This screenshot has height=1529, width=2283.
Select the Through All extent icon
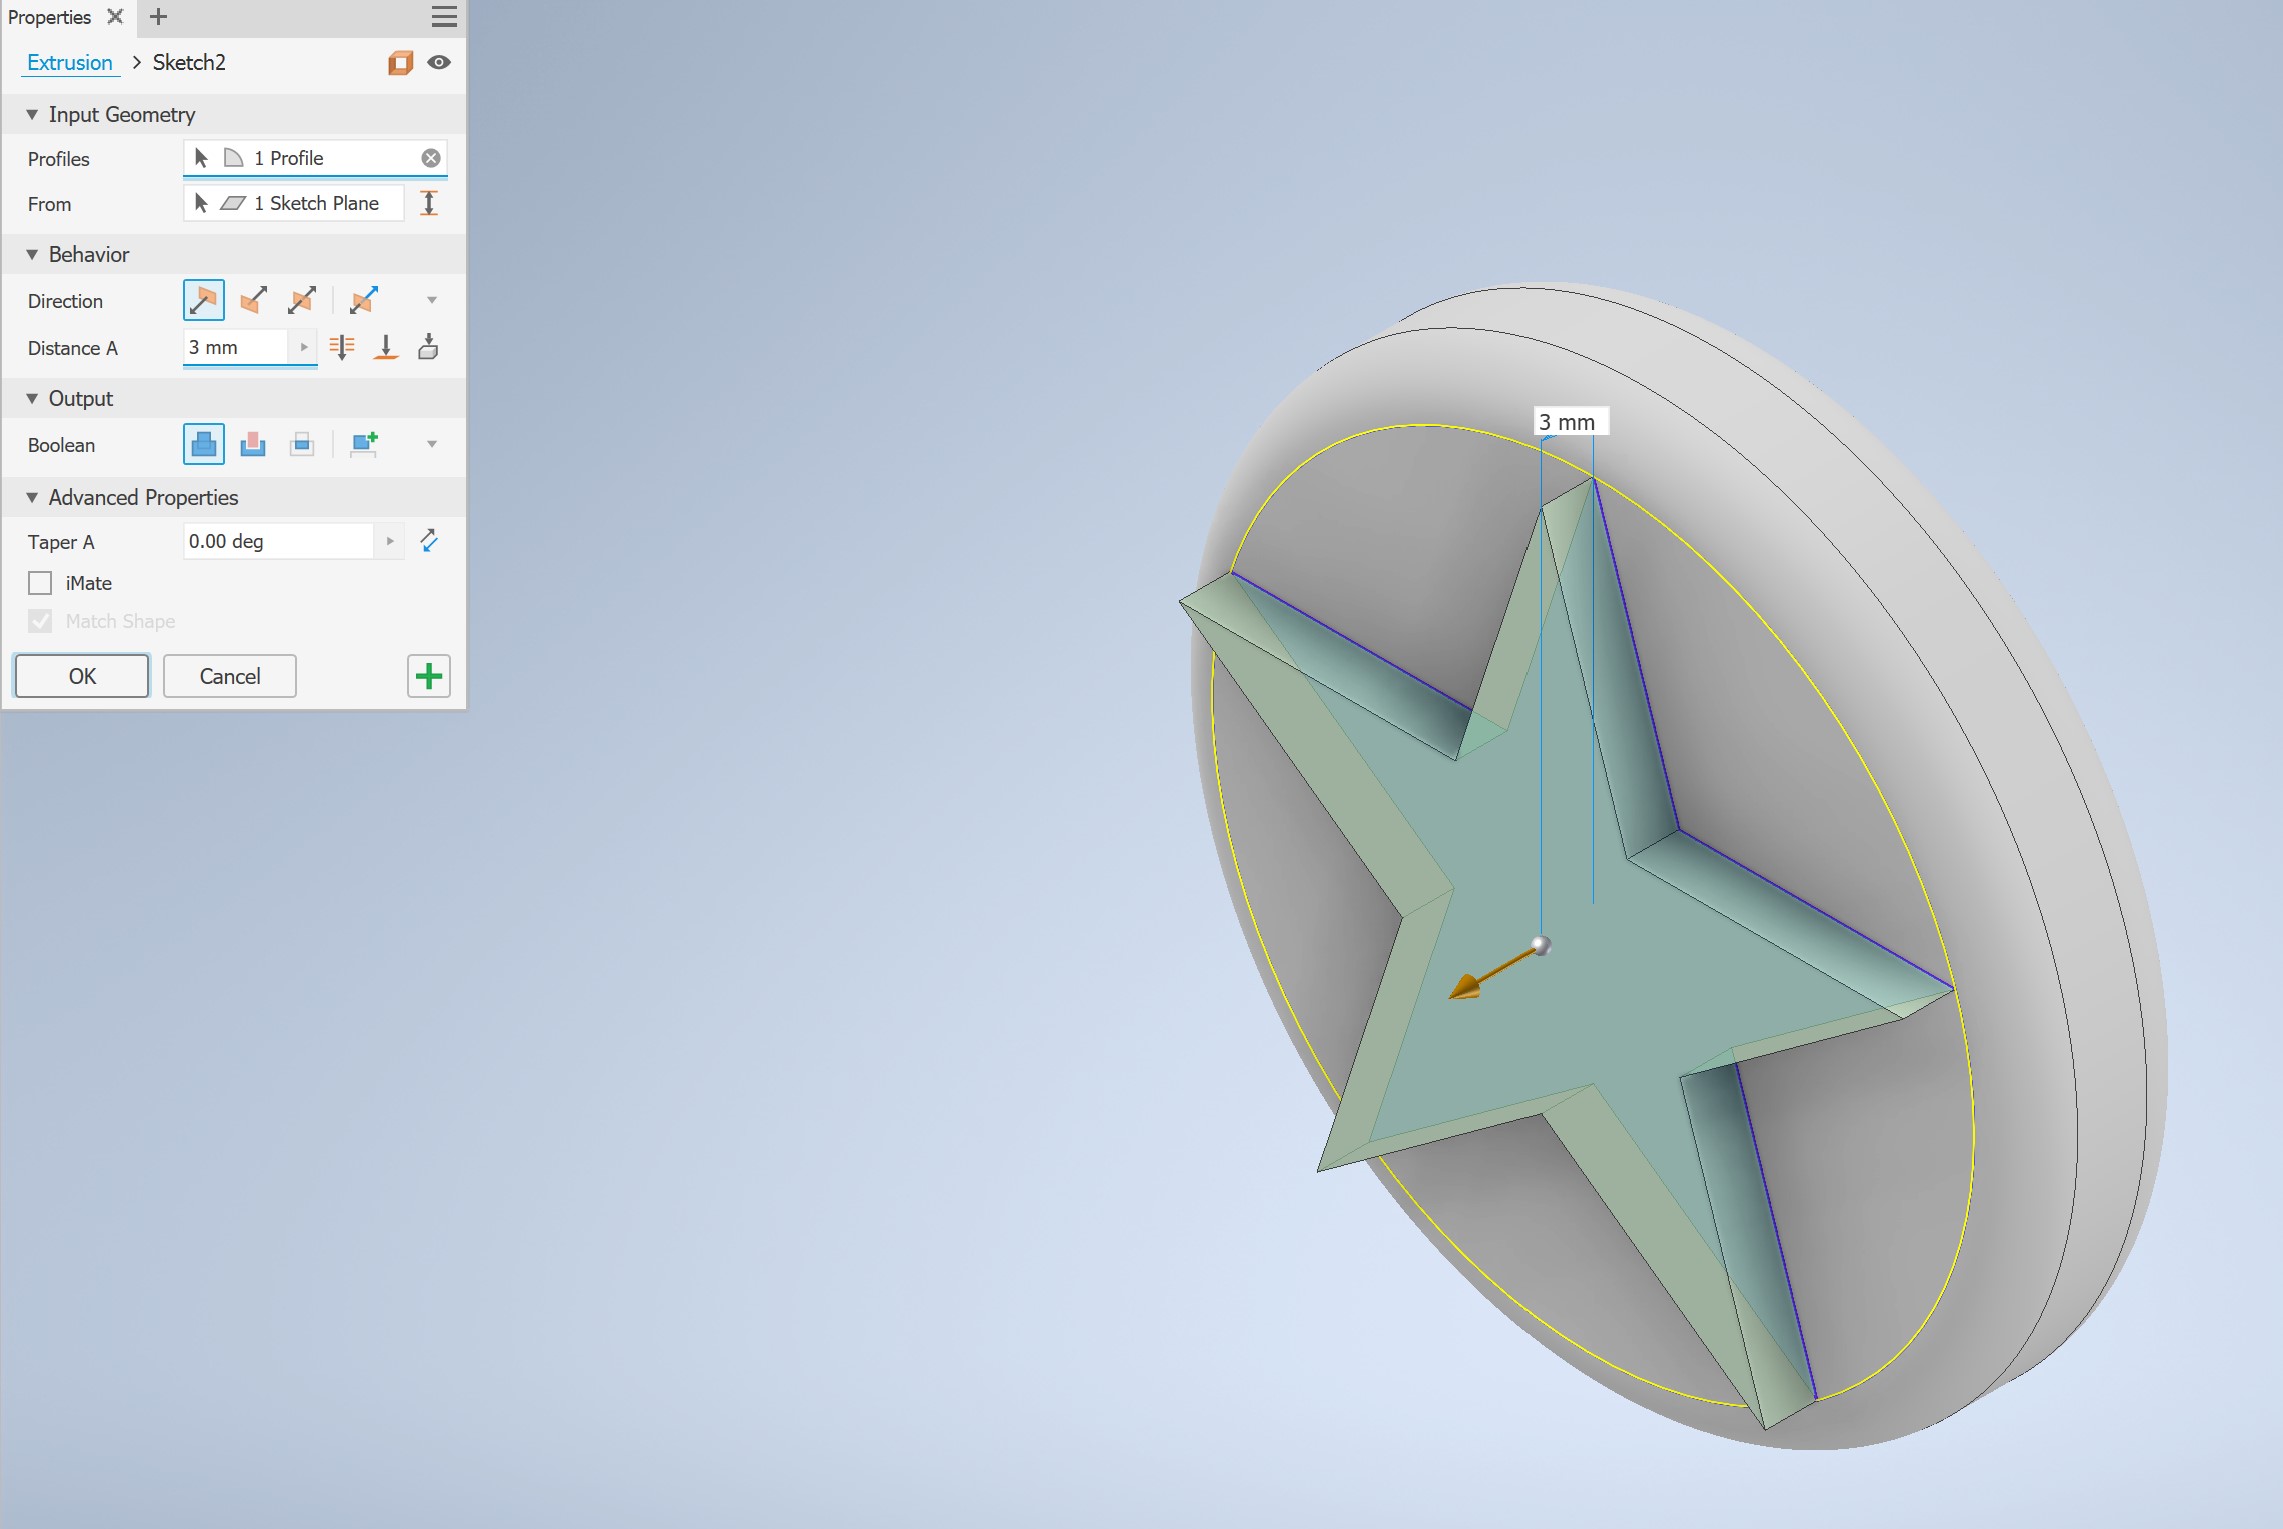pyautogui.click(x=342, y=347)
